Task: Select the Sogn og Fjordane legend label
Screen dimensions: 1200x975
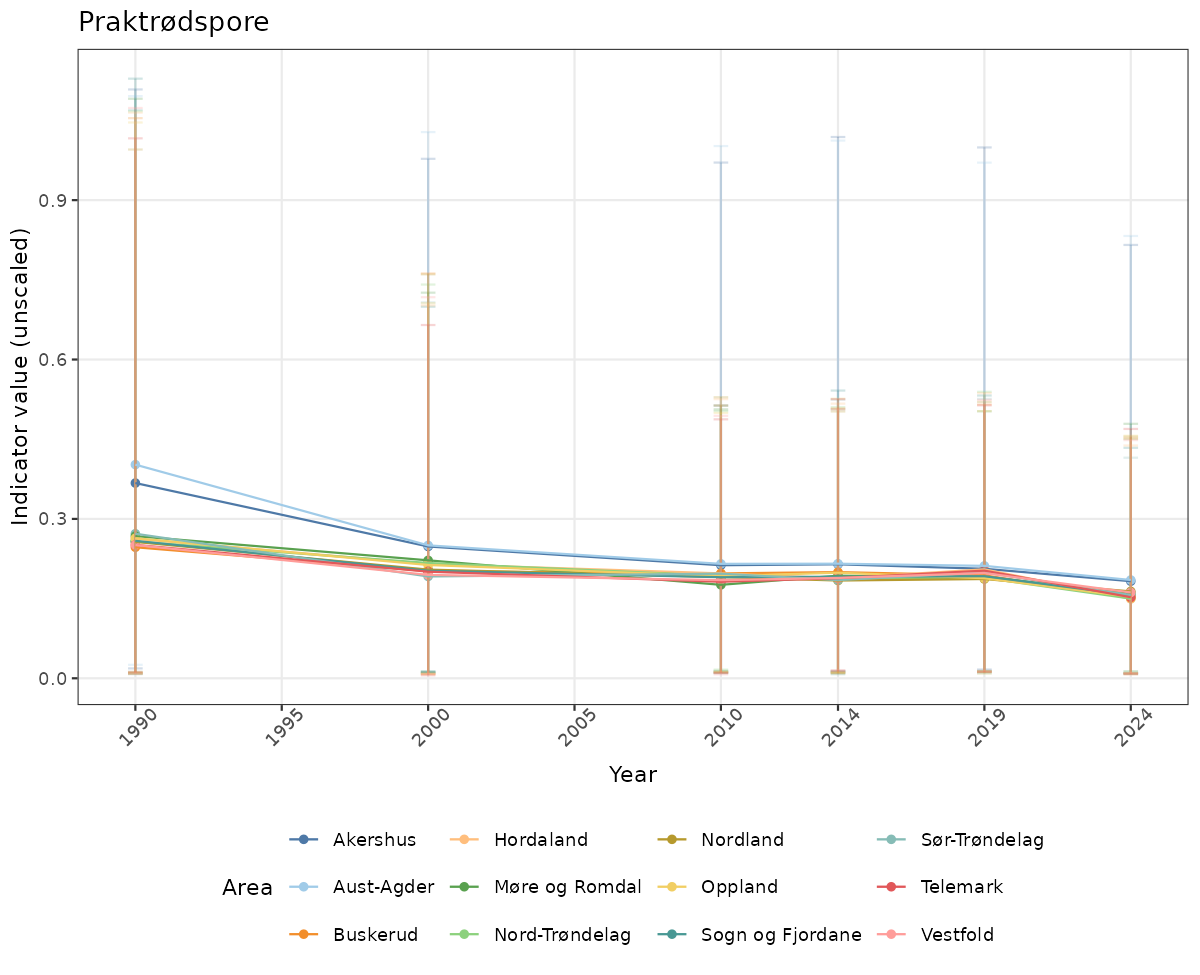Action: tap(781, 935)
